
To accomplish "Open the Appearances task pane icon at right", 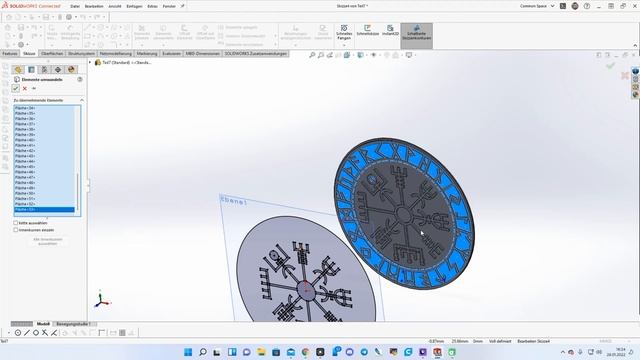I will coord(636,95).
